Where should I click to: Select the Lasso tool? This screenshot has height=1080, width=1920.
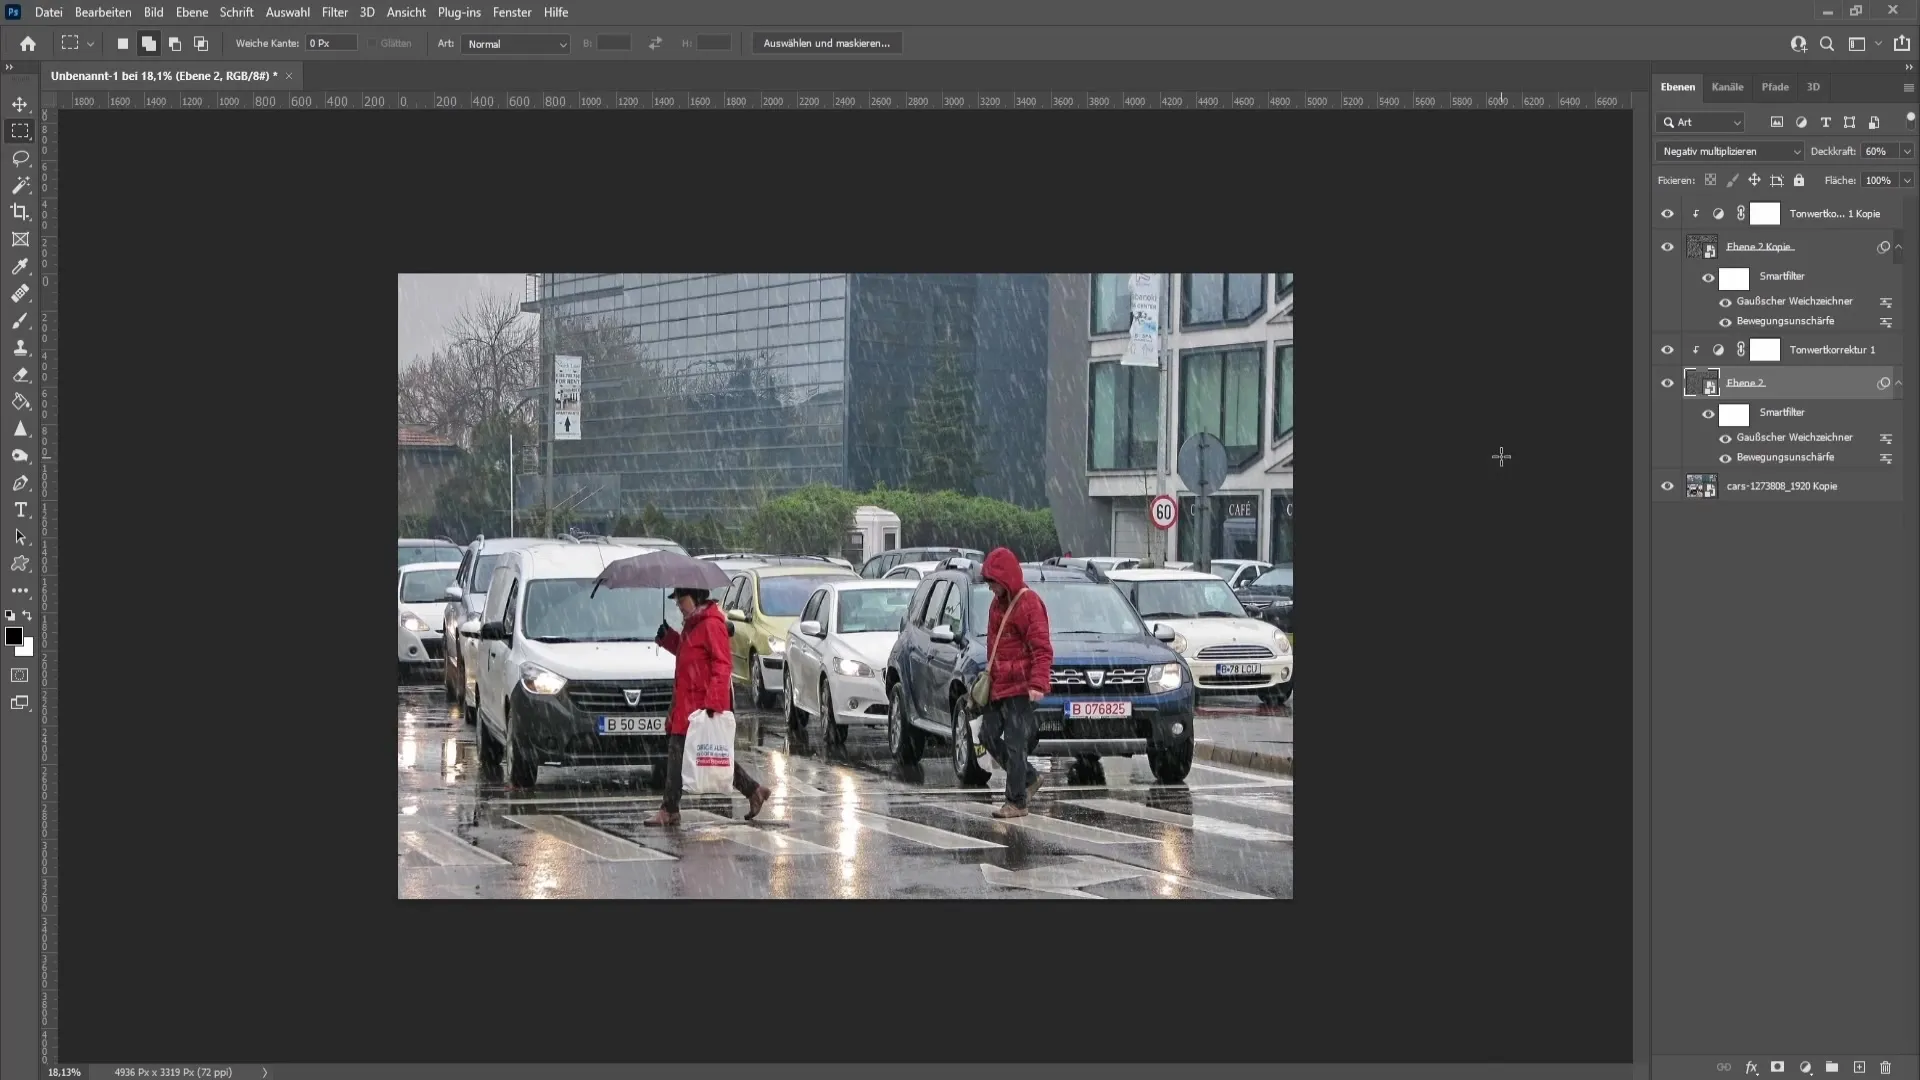pyautogui.click(x=20, y=157)
